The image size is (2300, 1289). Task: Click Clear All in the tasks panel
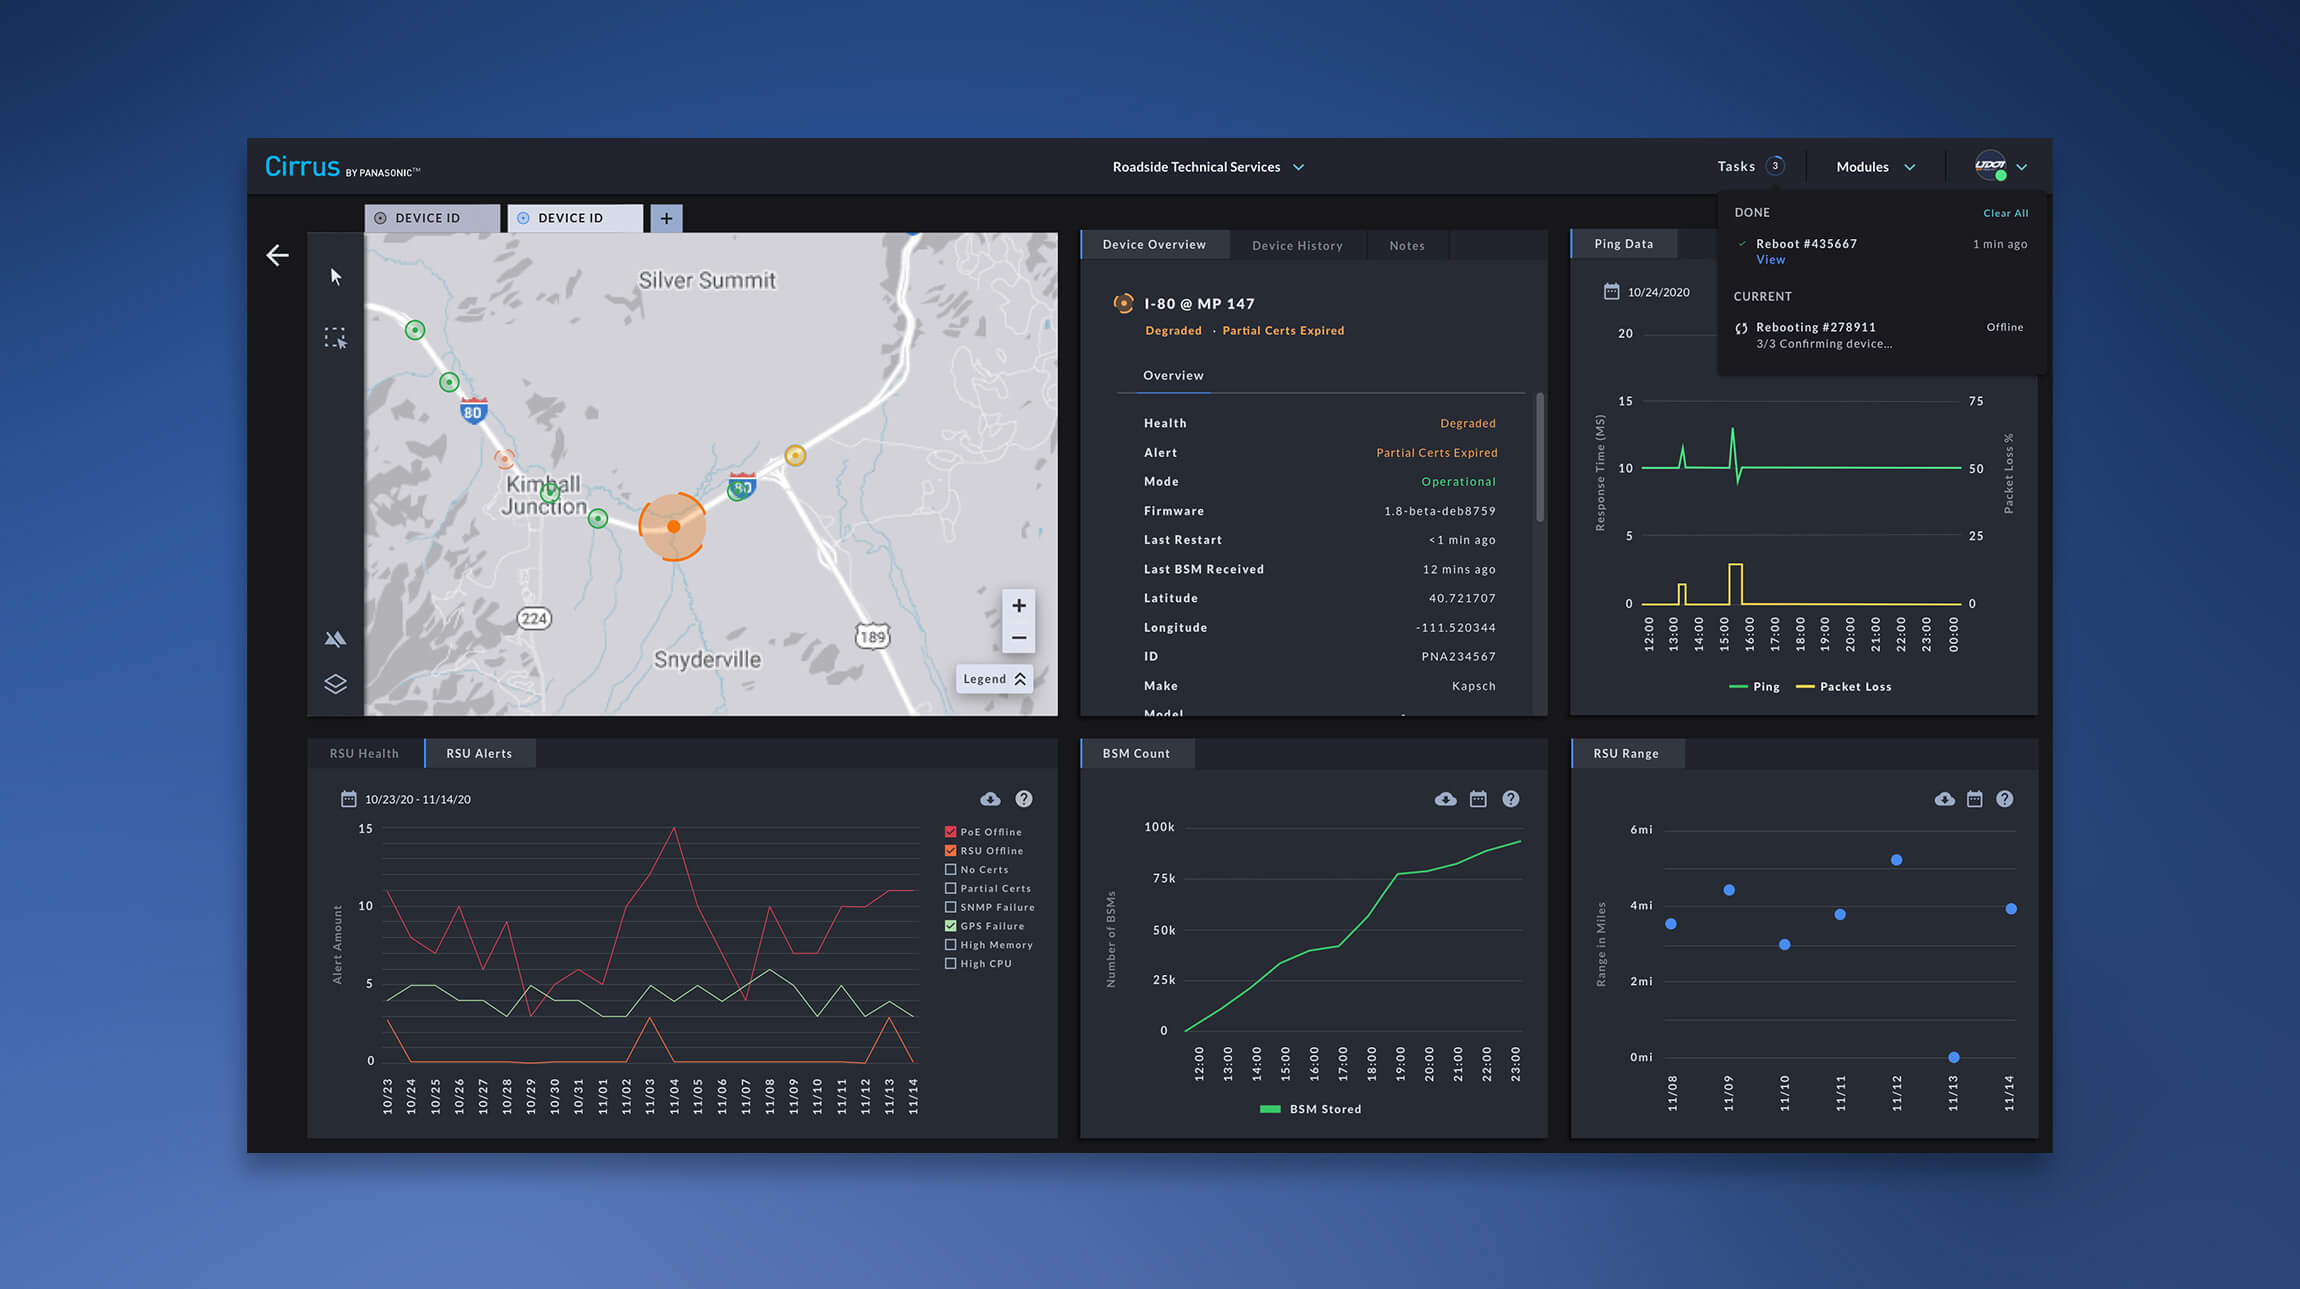pos(2005,213)
